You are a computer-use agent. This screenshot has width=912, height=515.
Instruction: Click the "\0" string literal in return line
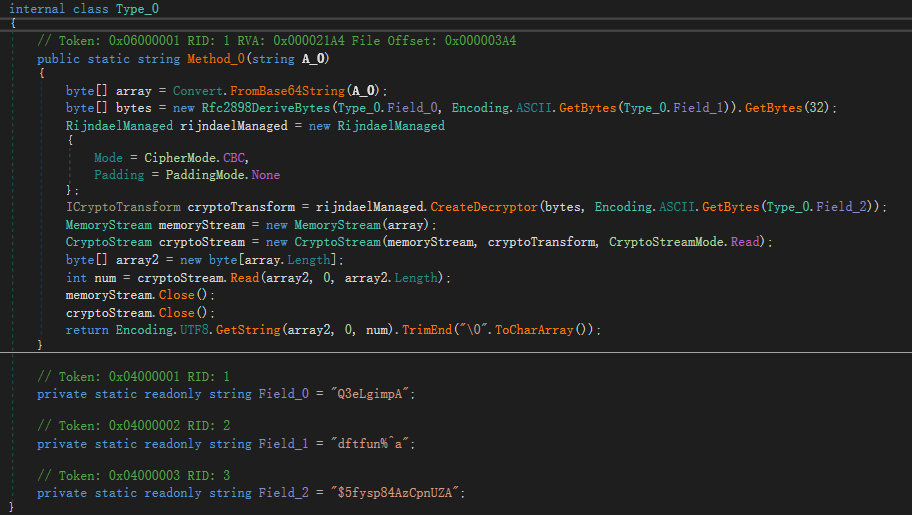(x=473, y=330)
